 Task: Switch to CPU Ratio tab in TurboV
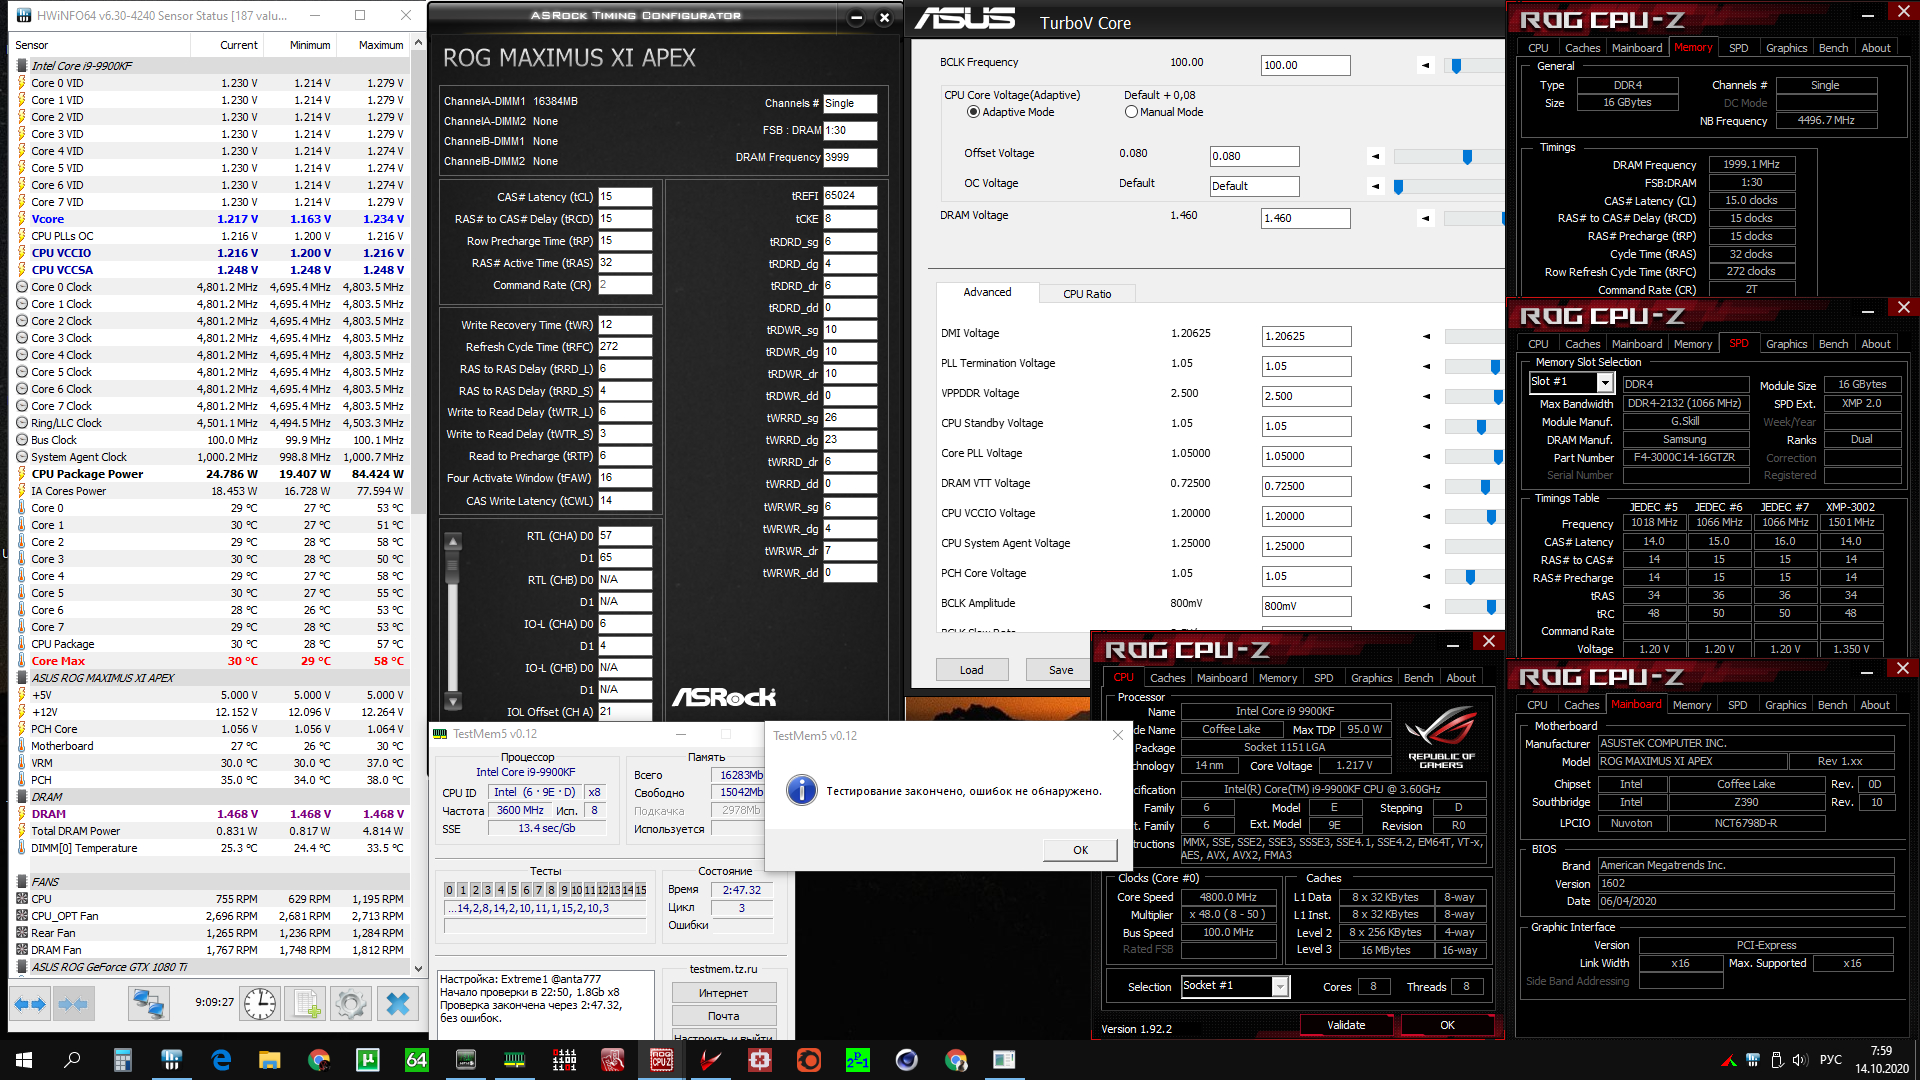[1087, 294]
